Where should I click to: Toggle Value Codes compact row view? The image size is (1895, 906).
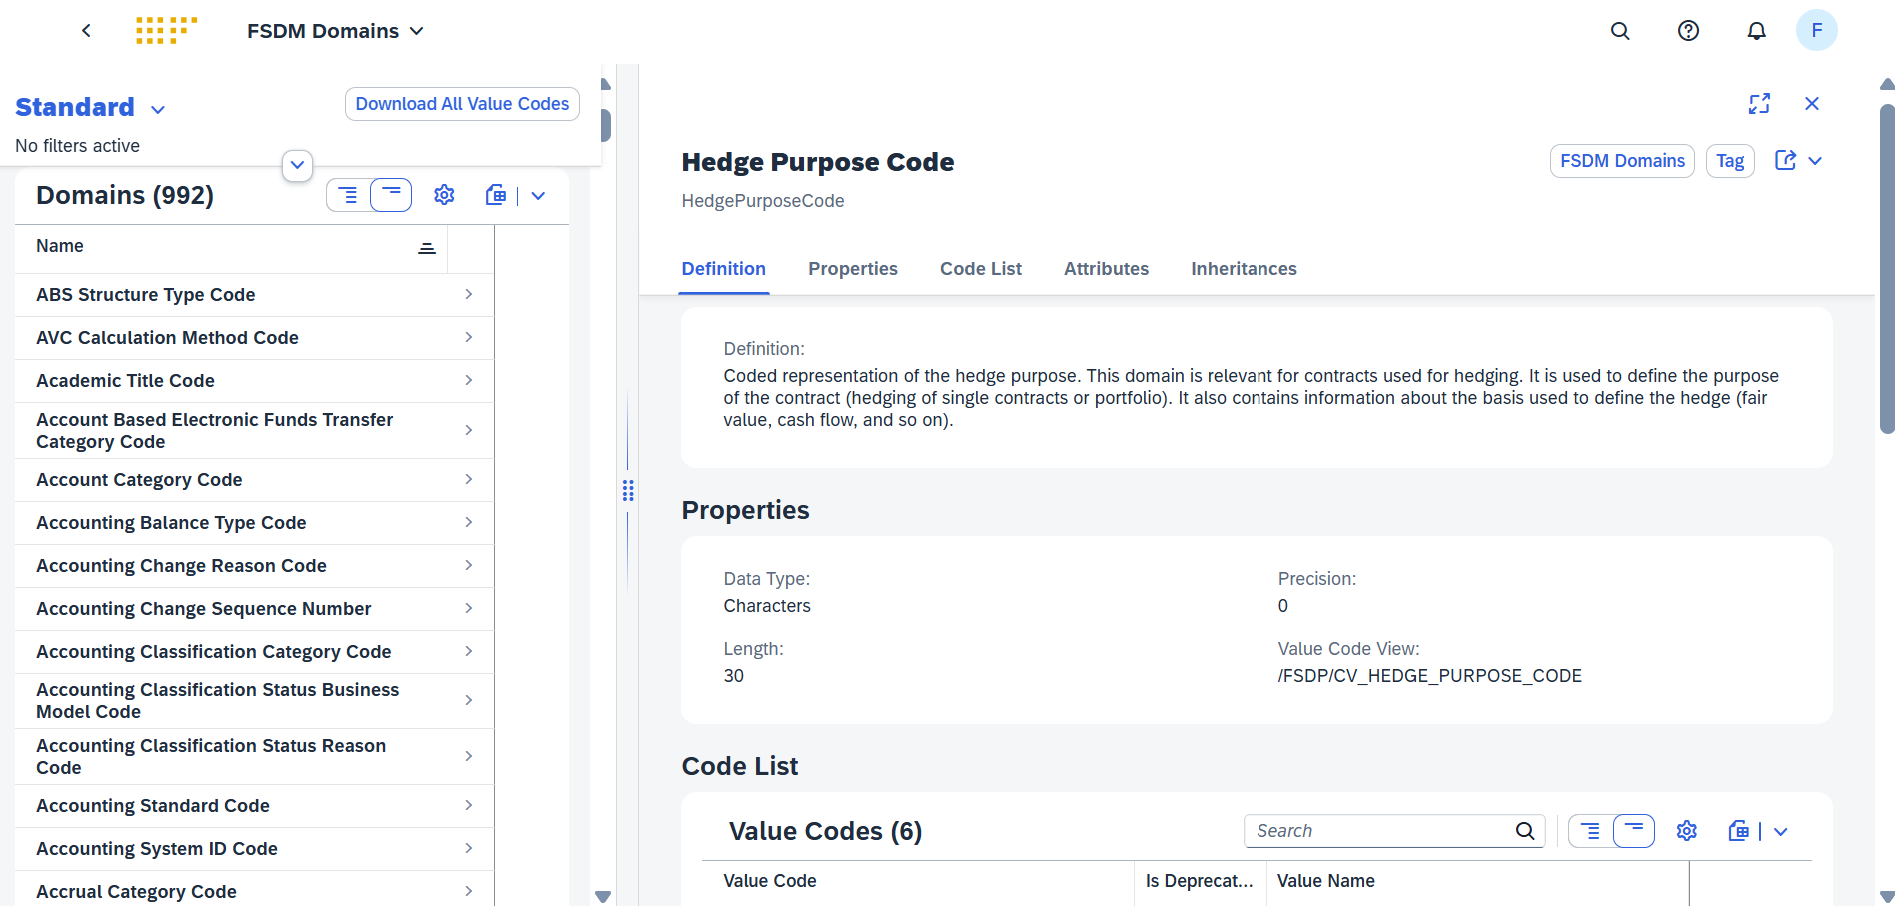pyautogui.click(x=1633, y=831)
